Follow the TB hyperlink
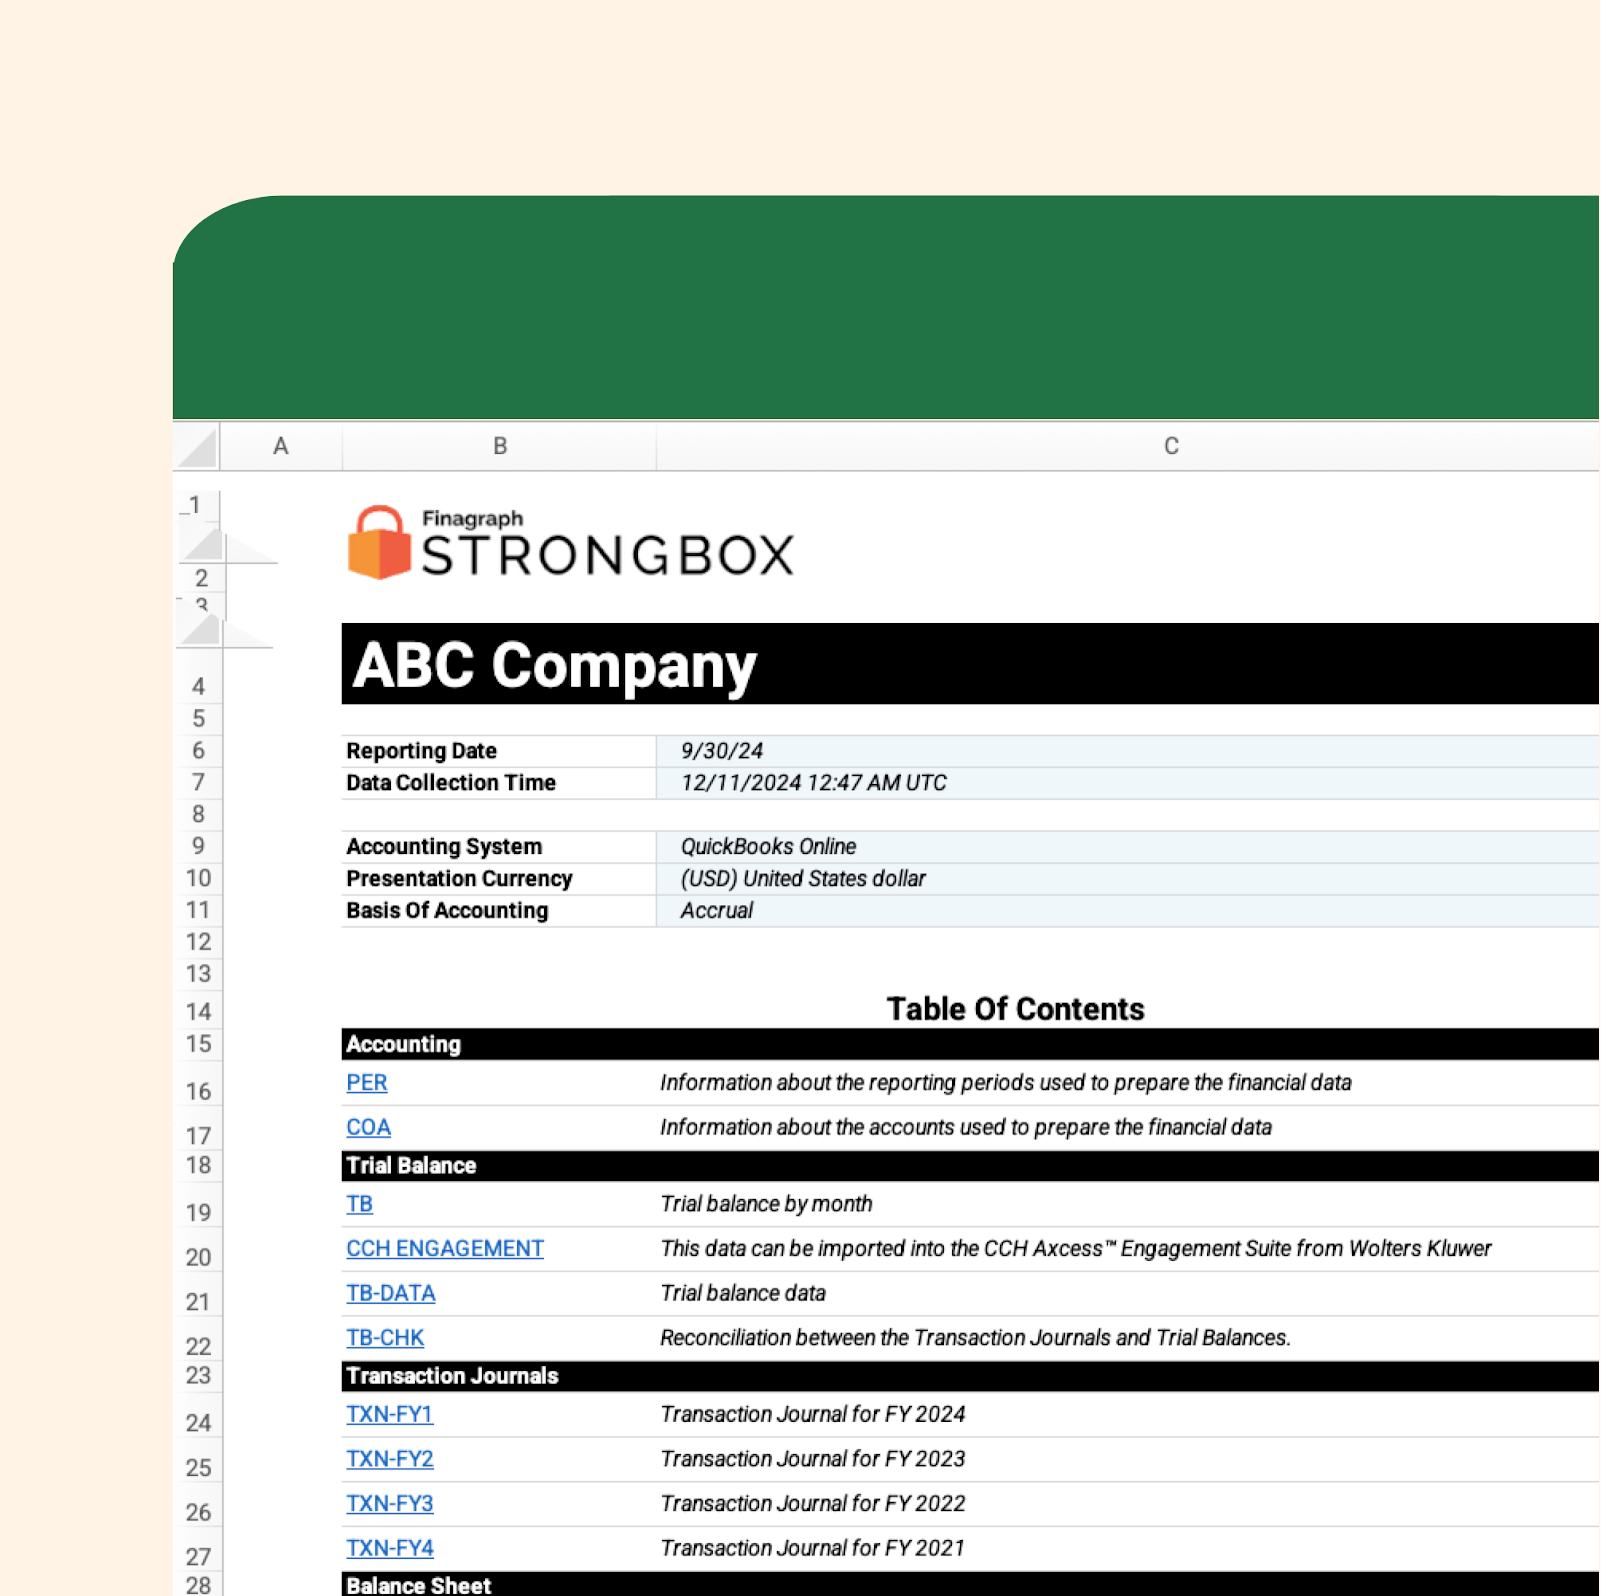This screenshot has width=1601, height=1596. point(359,1204)
